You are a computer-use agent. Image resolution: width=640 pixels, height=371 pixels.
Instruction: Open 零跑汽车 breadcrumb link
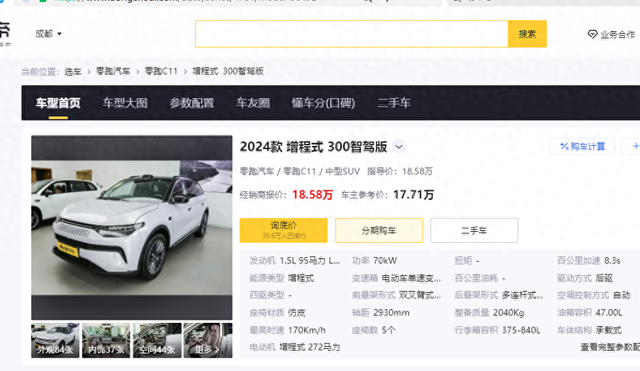[113, 71]
